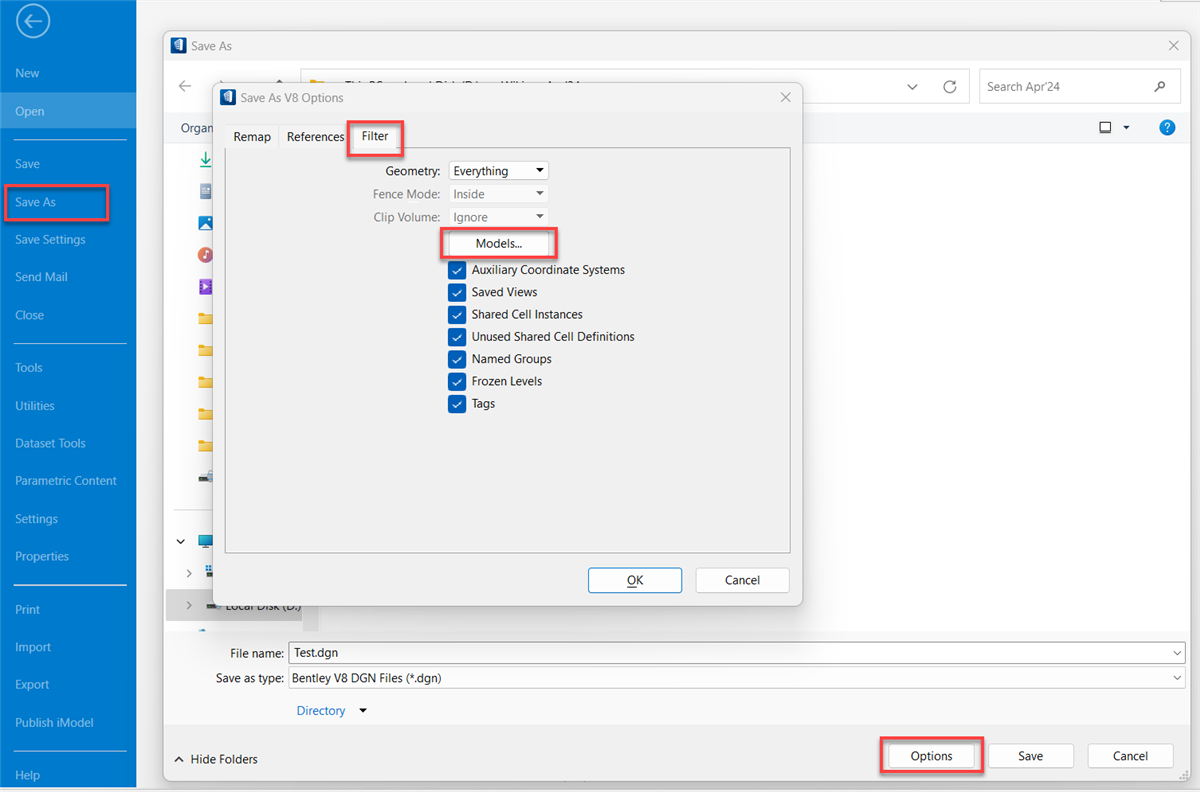Switch to the Remap tab
The image size is (1200, 792).
point(252,137)
